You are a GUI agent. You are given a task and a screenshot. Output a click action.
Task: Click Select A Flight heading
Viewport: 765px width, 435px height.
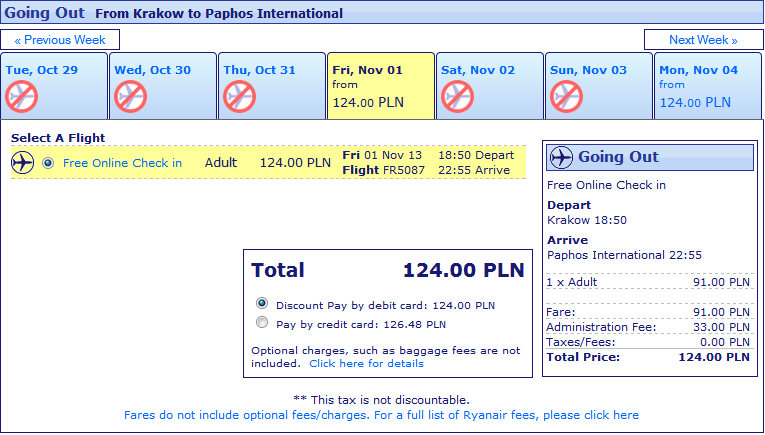coord(58,138)
